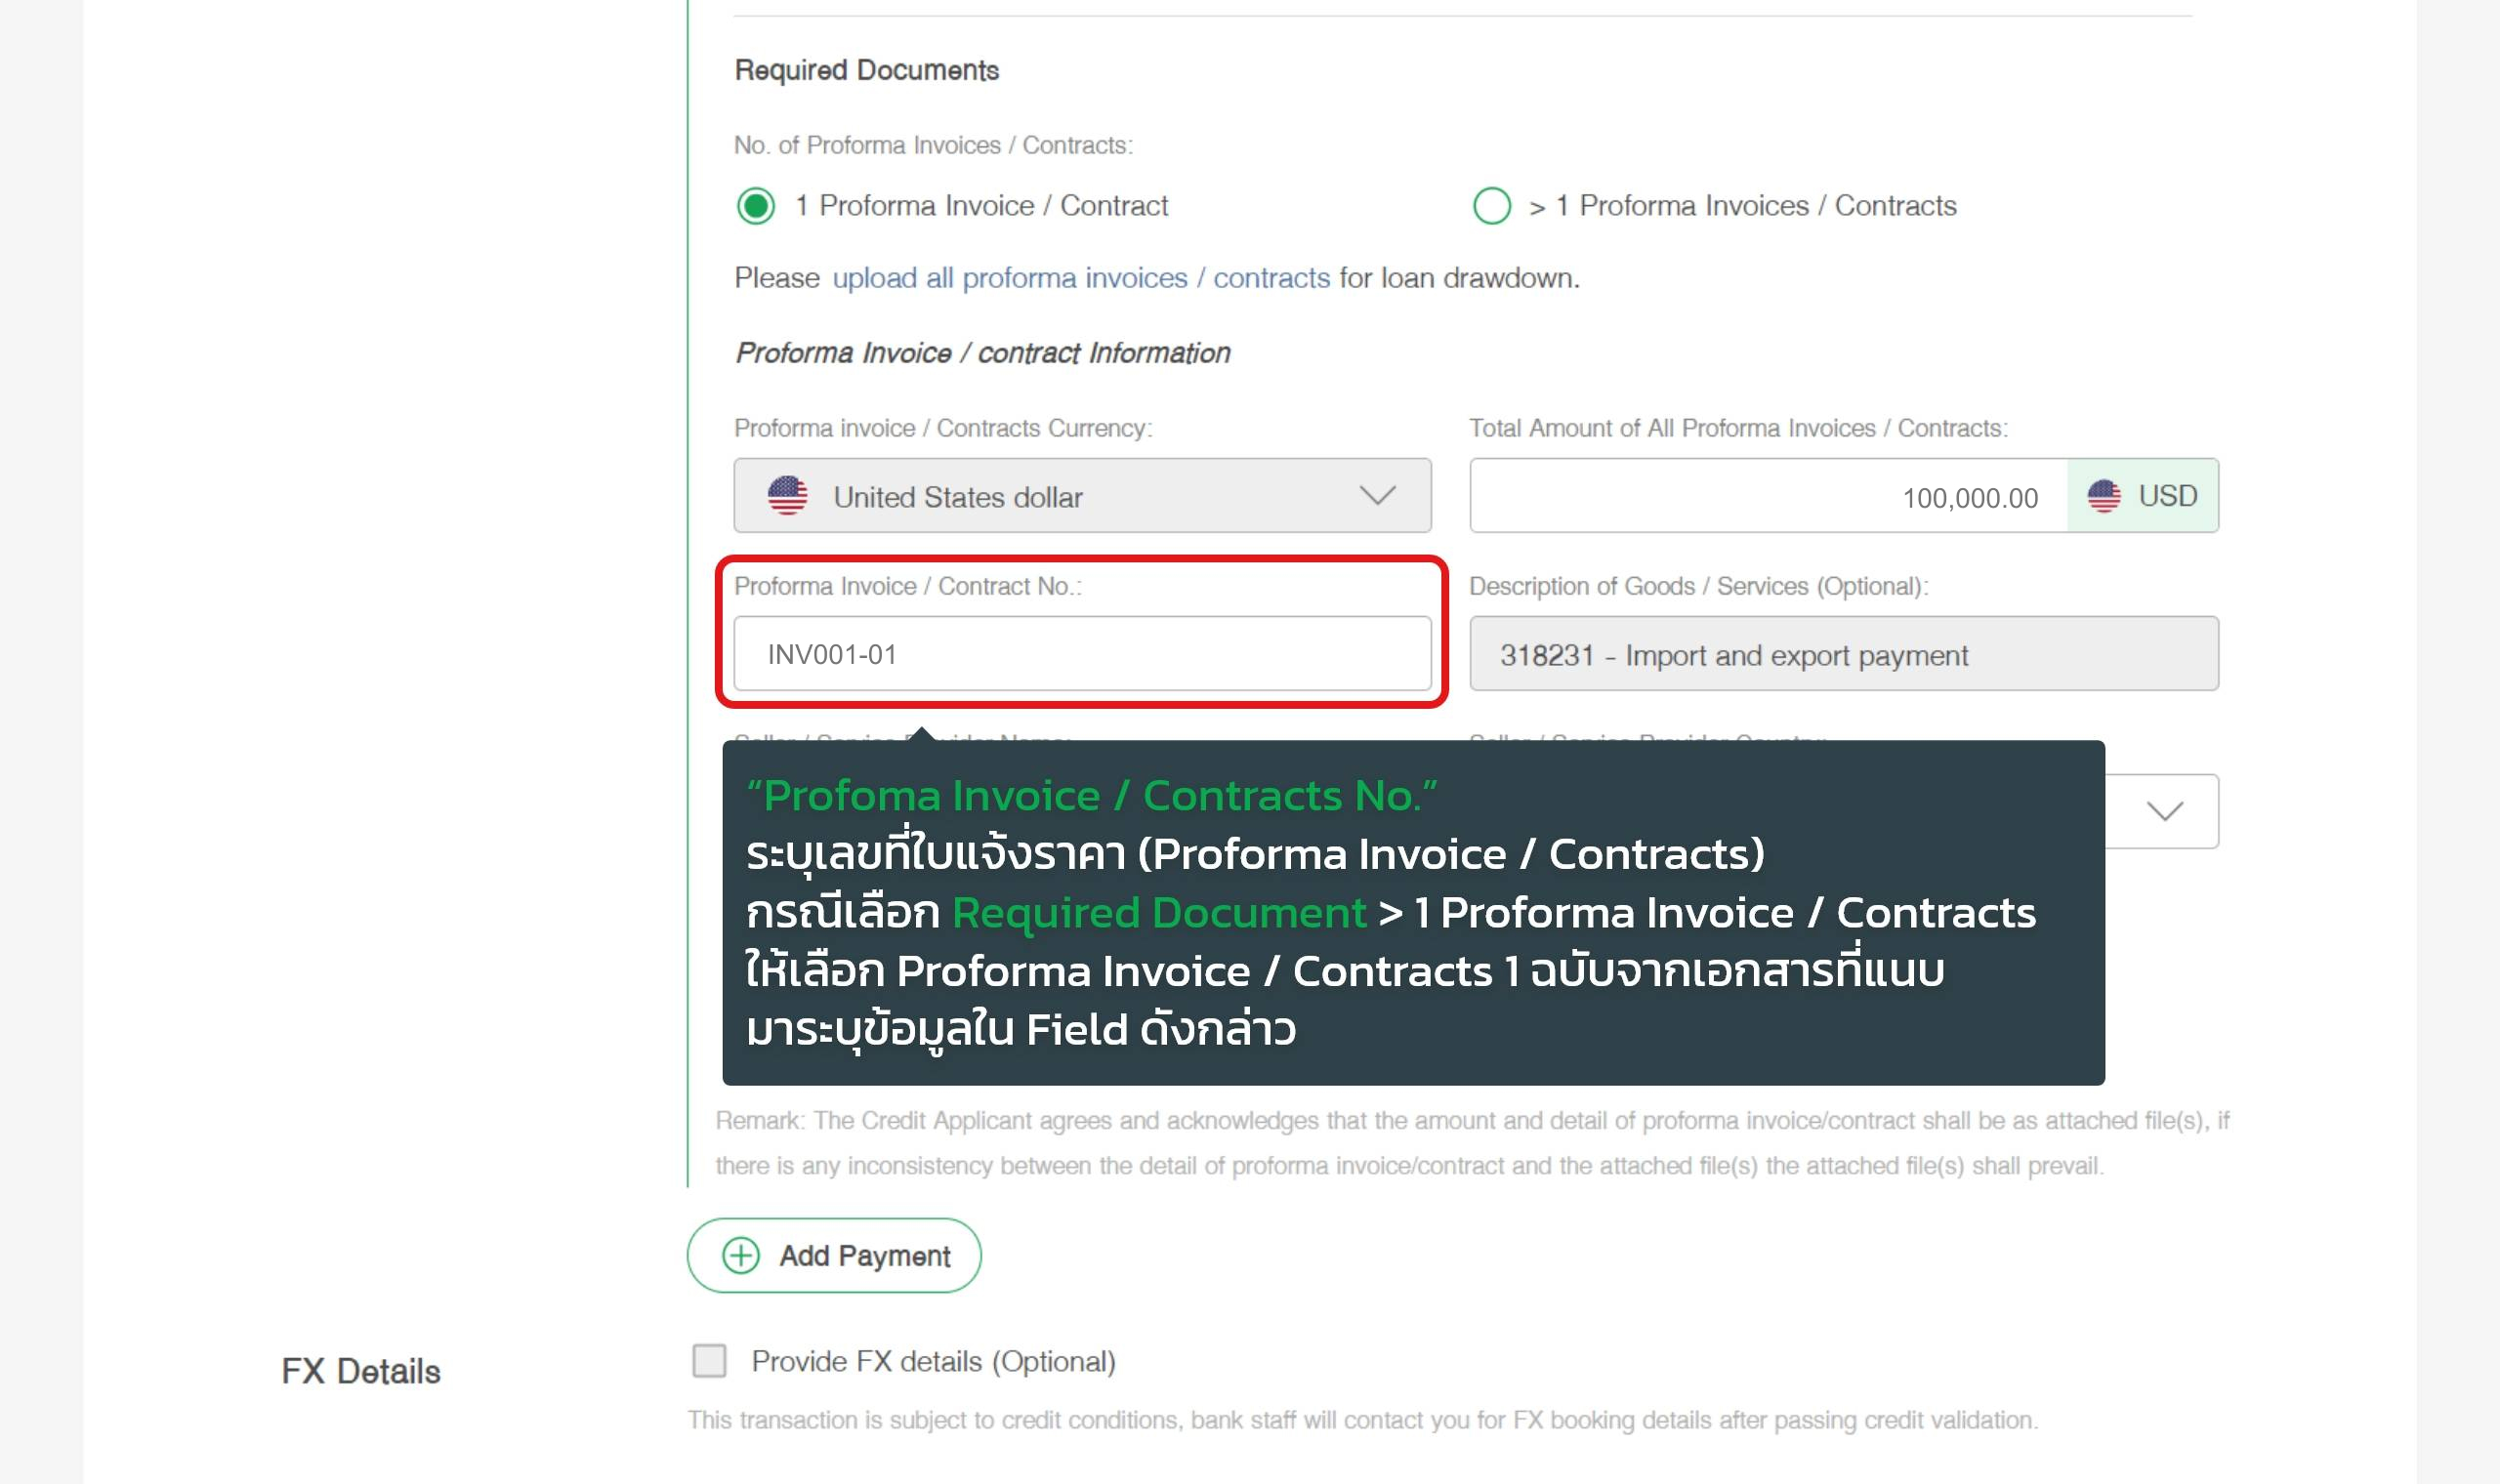Open the upload all proforma invoices / contracts link

click(1081, 278)
